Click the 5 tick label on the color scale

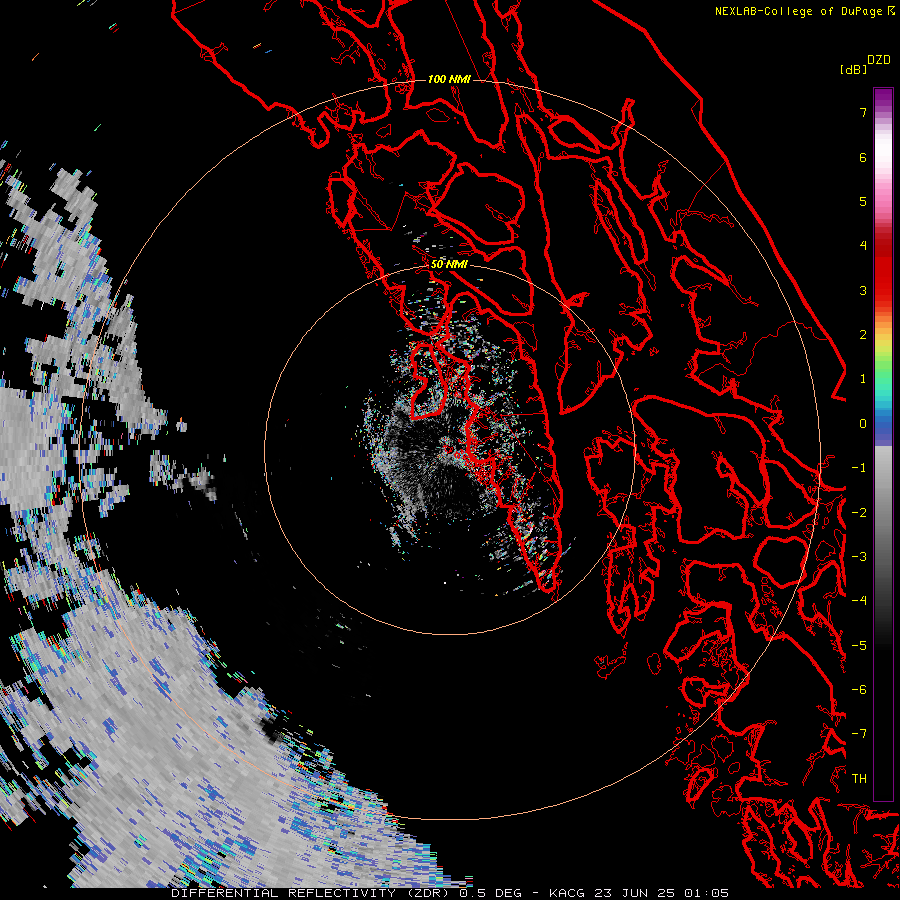point(863,201)
